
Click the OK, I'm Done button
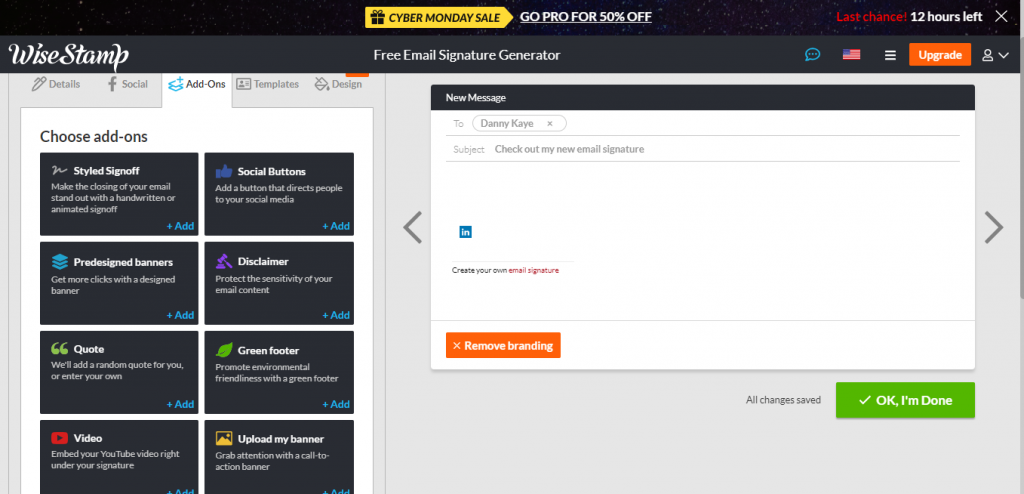(905, 400)
